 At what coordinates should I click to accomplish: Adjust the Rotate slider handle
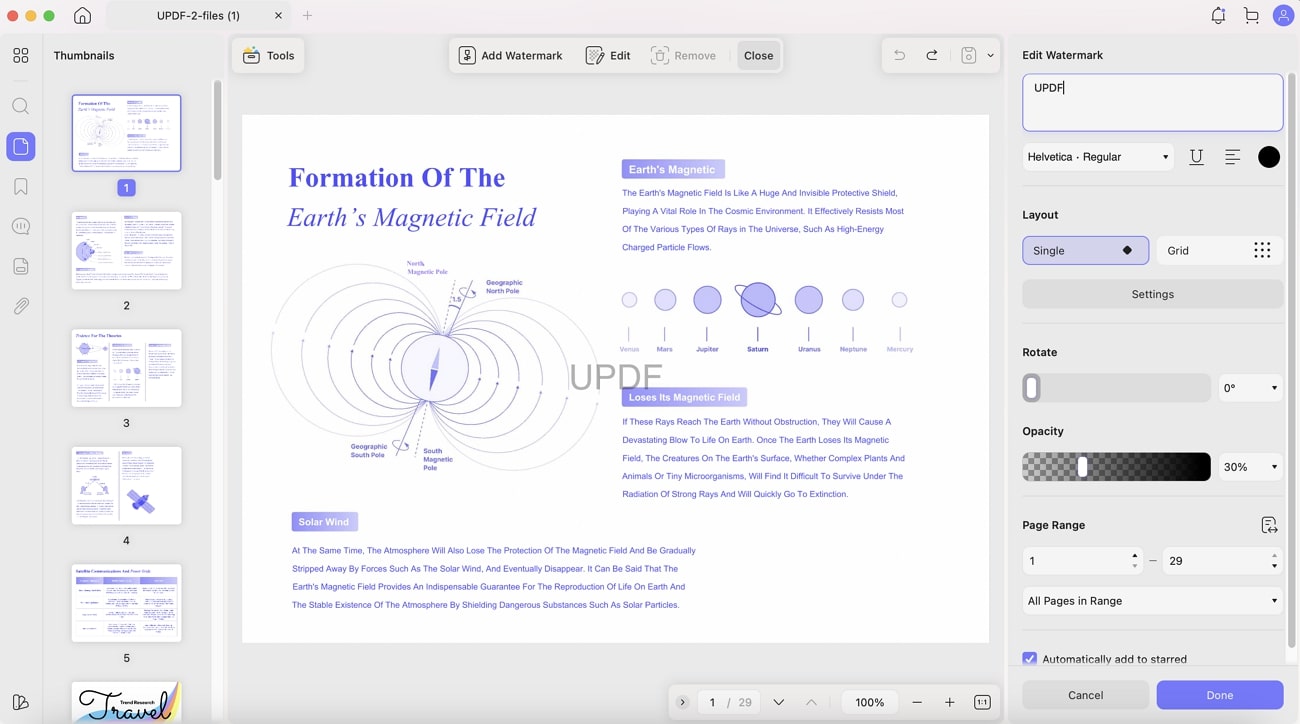pos(1032,388)
